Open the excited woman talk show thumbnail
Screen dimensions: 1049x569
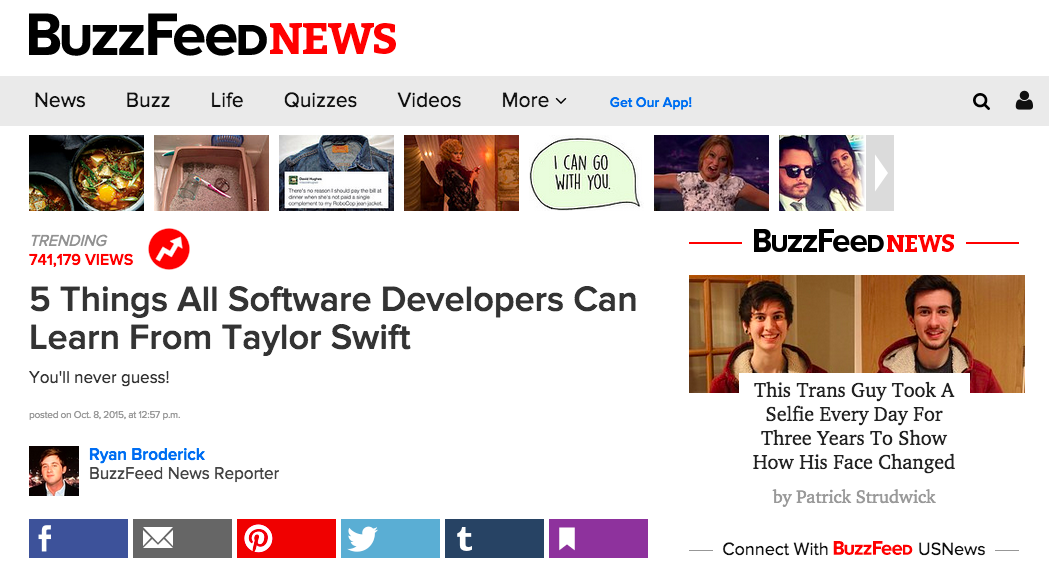coord(711,173)
